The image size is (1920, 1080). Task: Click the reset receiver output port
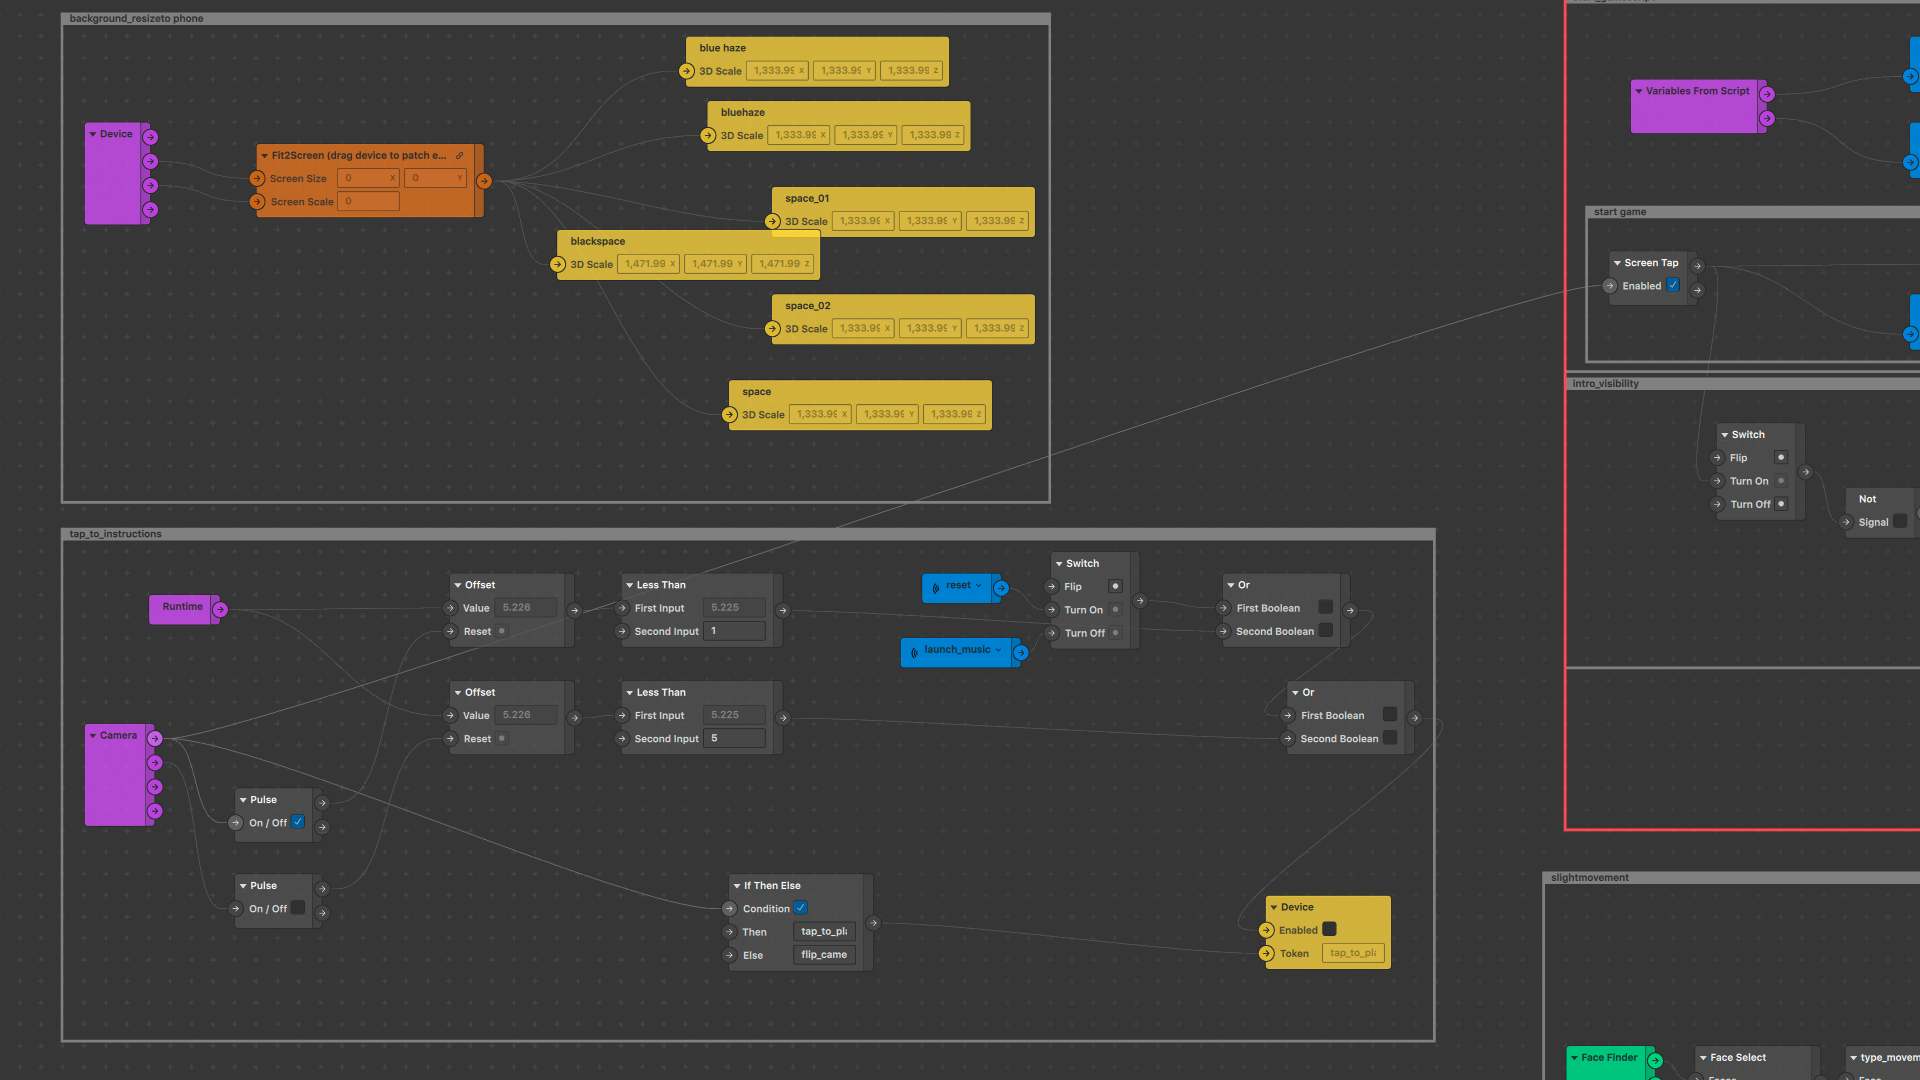1001,588
